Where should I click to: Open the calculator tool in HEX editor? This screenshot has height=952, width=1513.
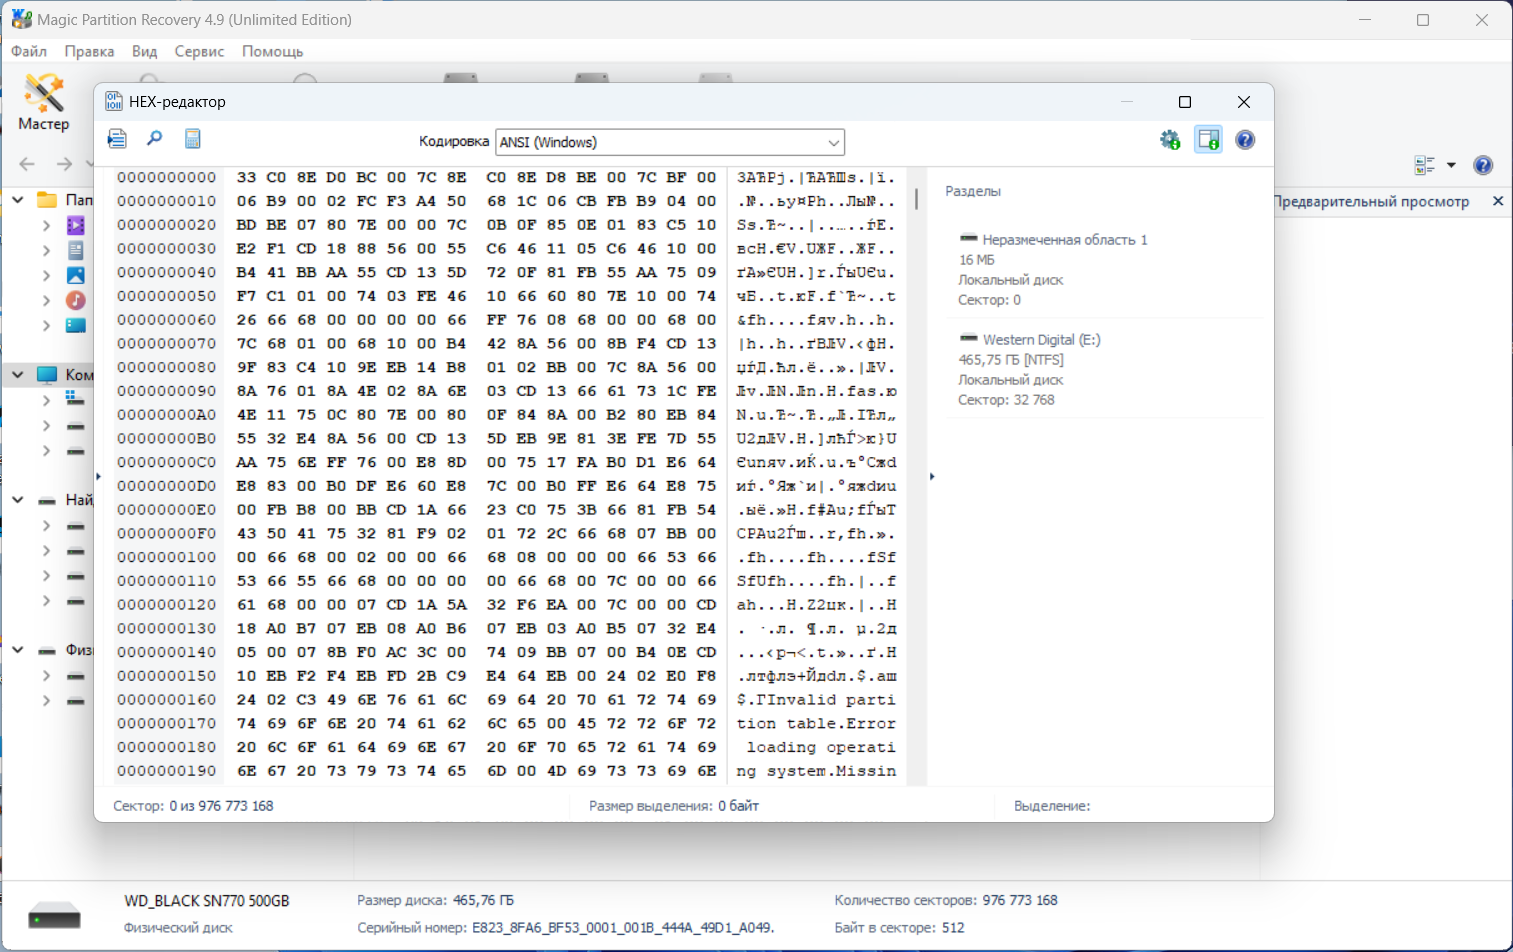[193, 139]
